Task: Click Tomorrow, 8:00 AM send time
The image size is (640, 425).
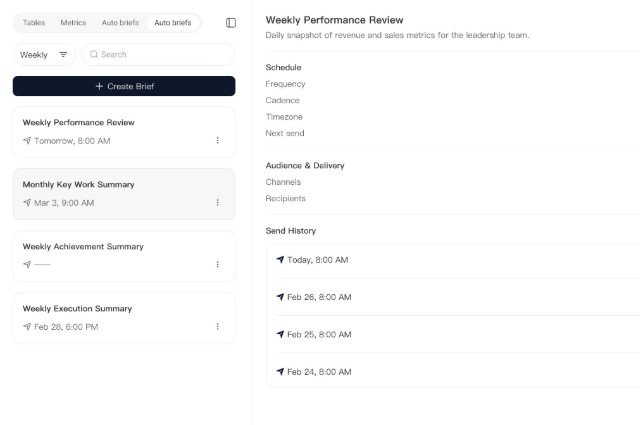Action: pos(72,141)
